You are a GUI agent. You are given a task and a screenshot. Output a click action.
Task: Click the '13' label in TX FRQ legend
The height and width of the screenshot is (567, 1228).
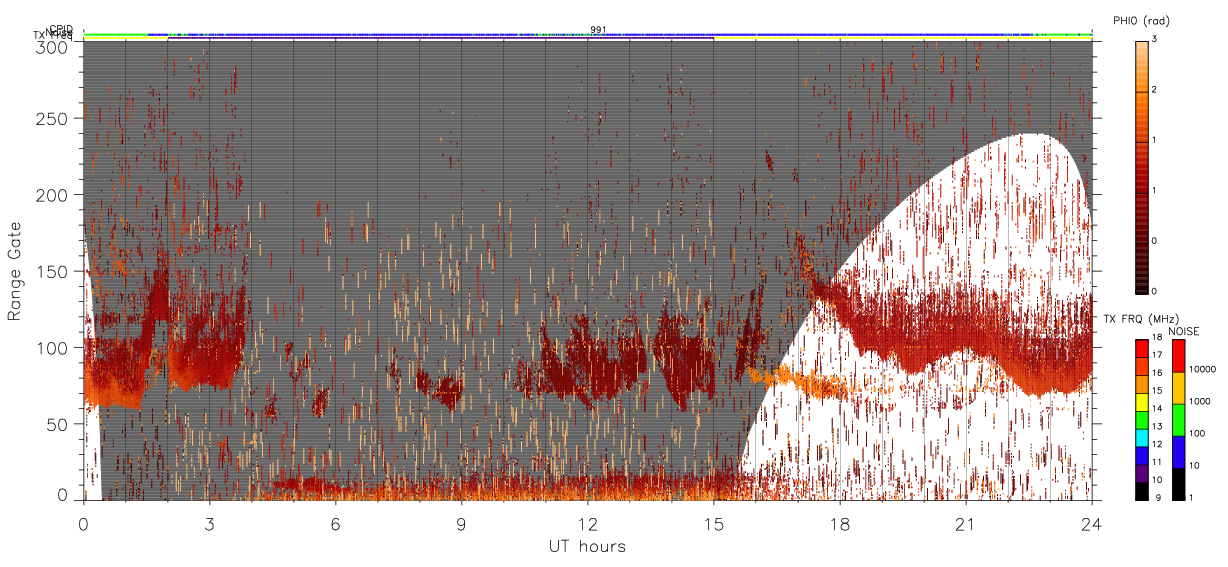coord(1157,426)
